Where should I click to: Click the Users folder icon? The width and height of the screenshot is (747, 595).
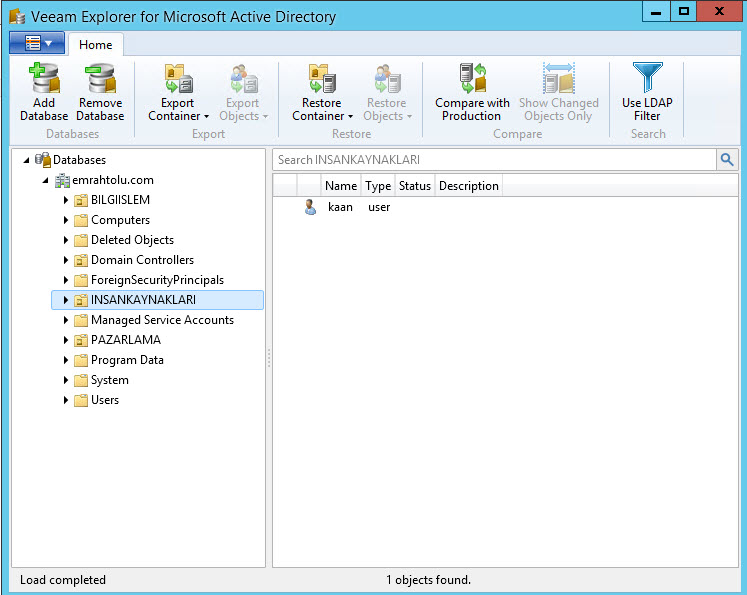click(81, 400)
